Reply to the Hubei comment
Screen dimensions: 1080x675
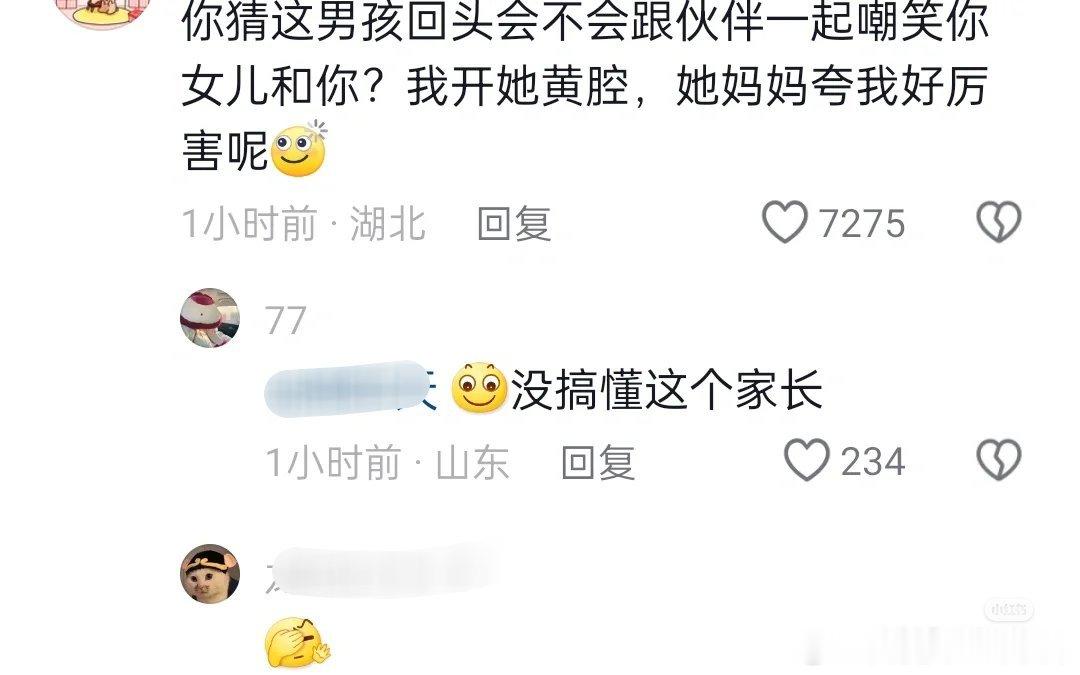pyautogui.click(x=515, y=224)
